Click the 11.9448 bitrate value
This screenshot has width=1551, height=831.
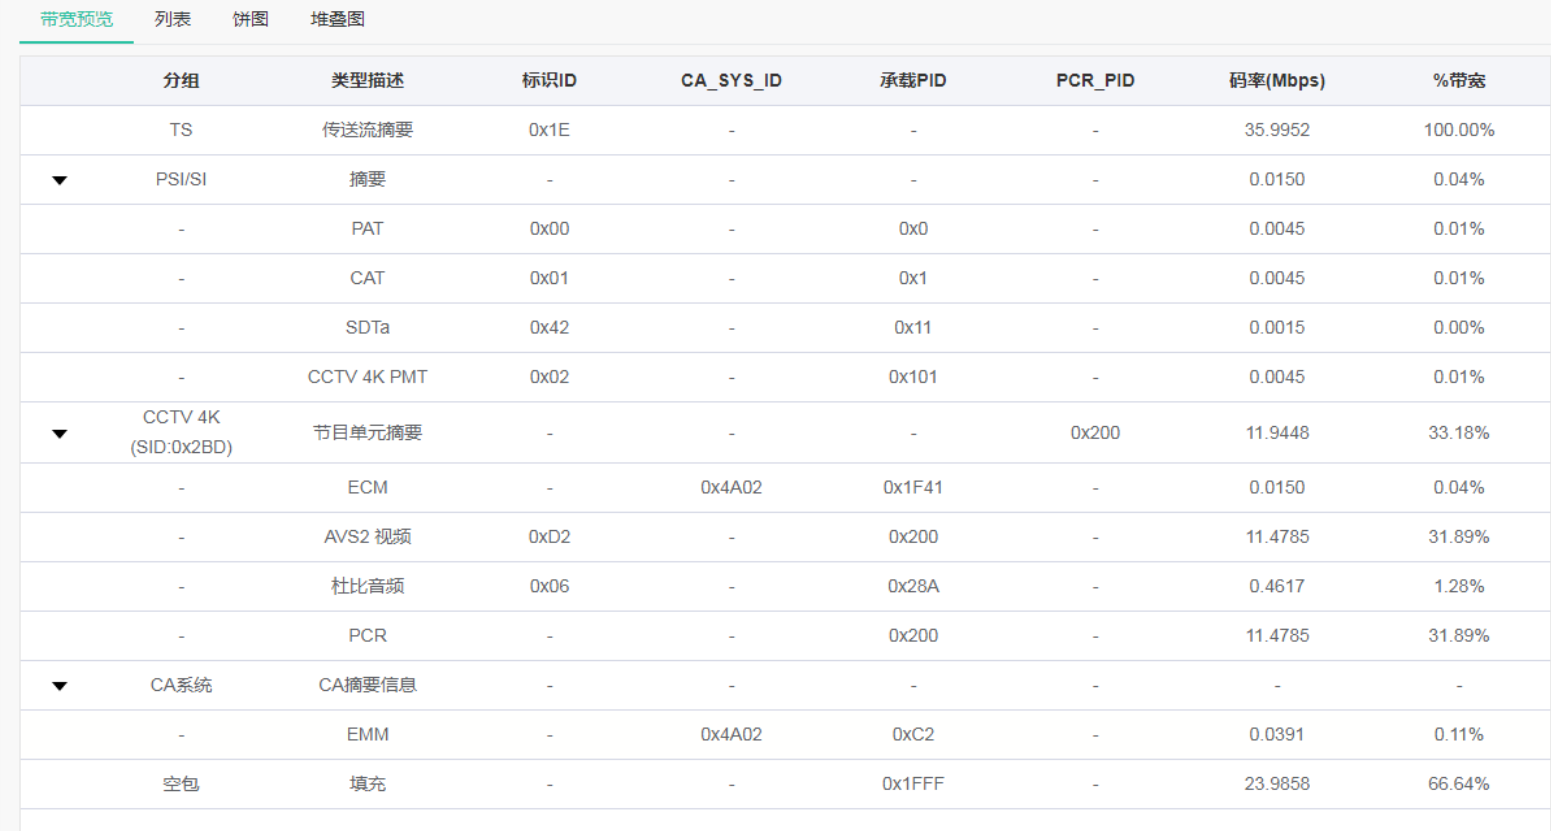tap(1277, 433)
